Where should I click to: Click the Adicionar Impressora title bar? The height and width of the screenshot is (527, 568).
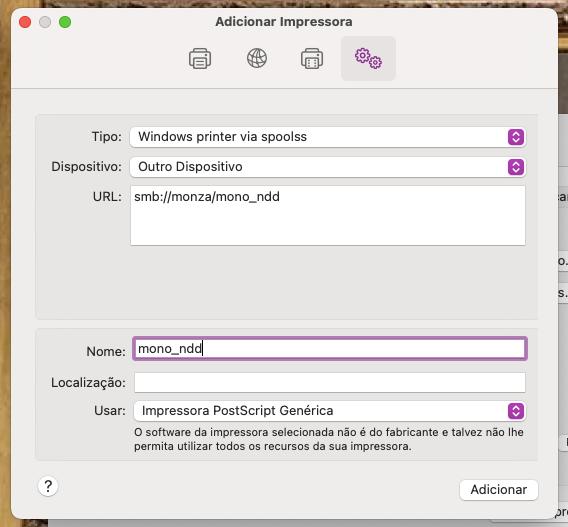pos(284,22)
